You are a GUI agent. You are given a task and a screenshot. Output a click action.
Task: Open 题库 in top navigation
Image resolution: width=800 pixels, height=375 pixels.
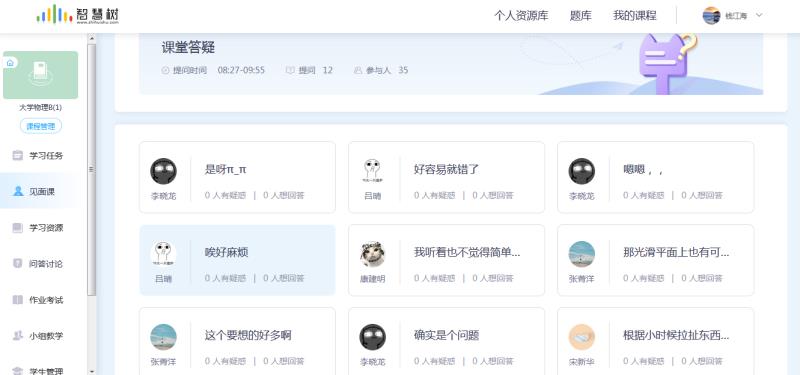581,16
